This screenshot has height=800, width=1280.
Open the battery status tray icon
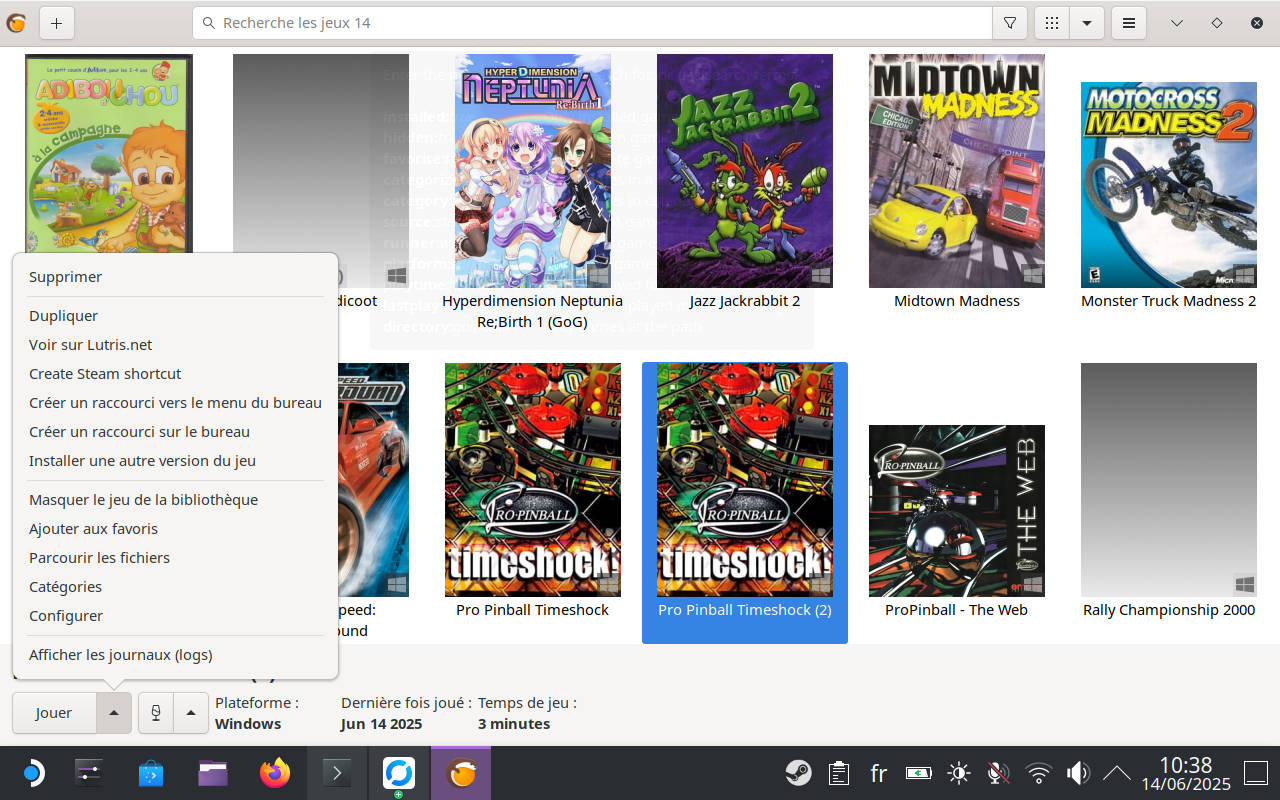click(918, 773)
